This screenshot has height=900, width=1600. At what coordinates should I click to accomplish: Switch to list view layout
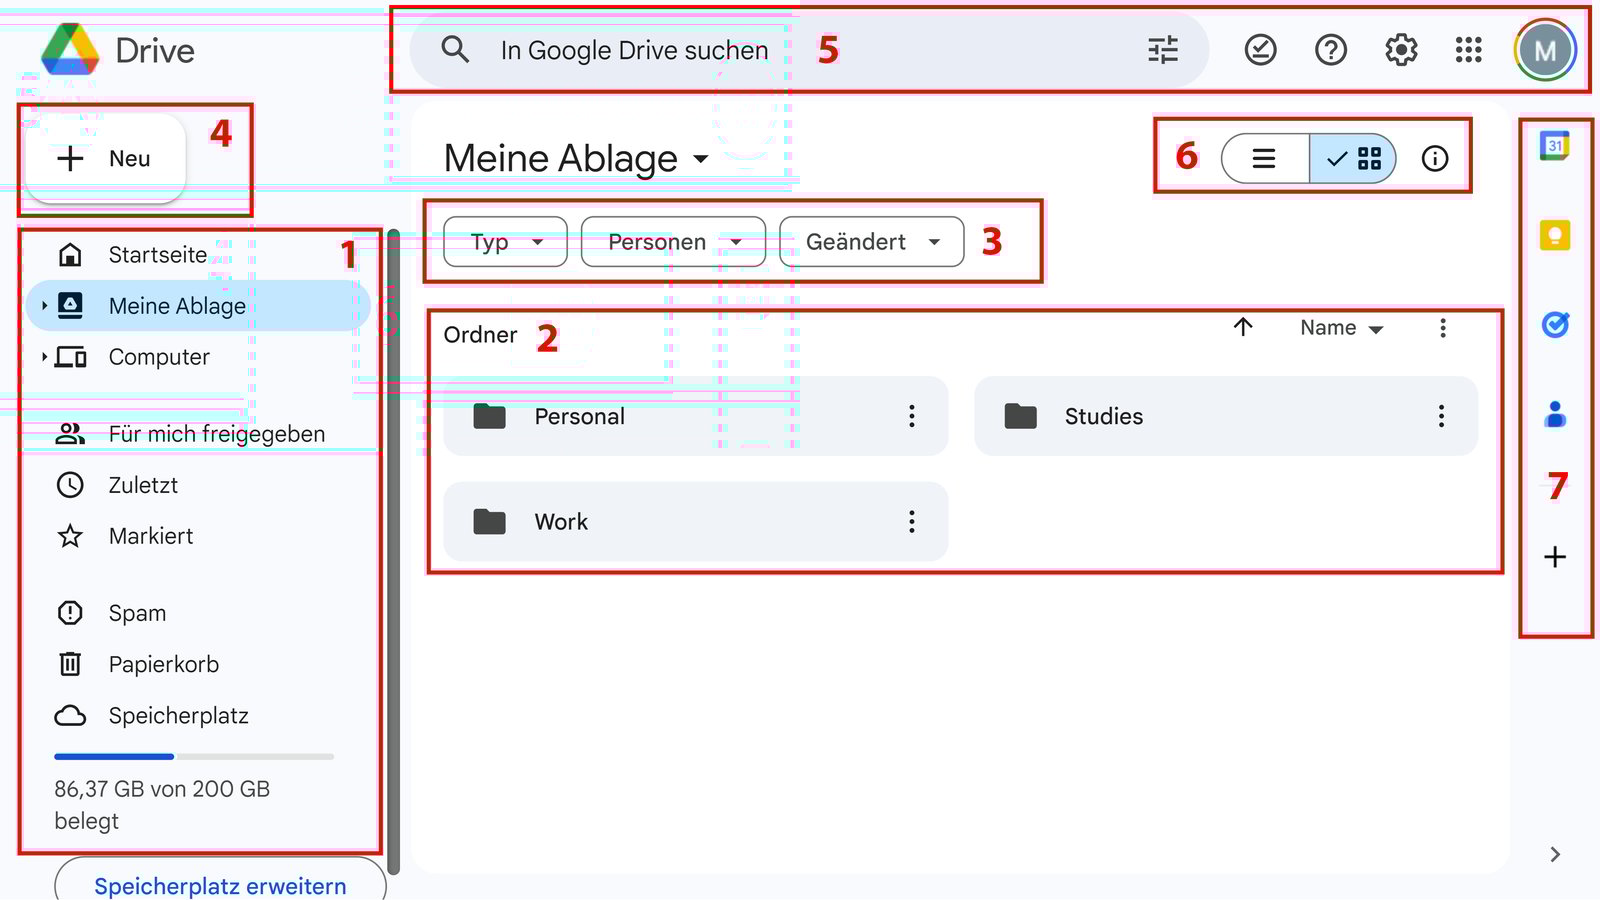[x=1264, y=157]
